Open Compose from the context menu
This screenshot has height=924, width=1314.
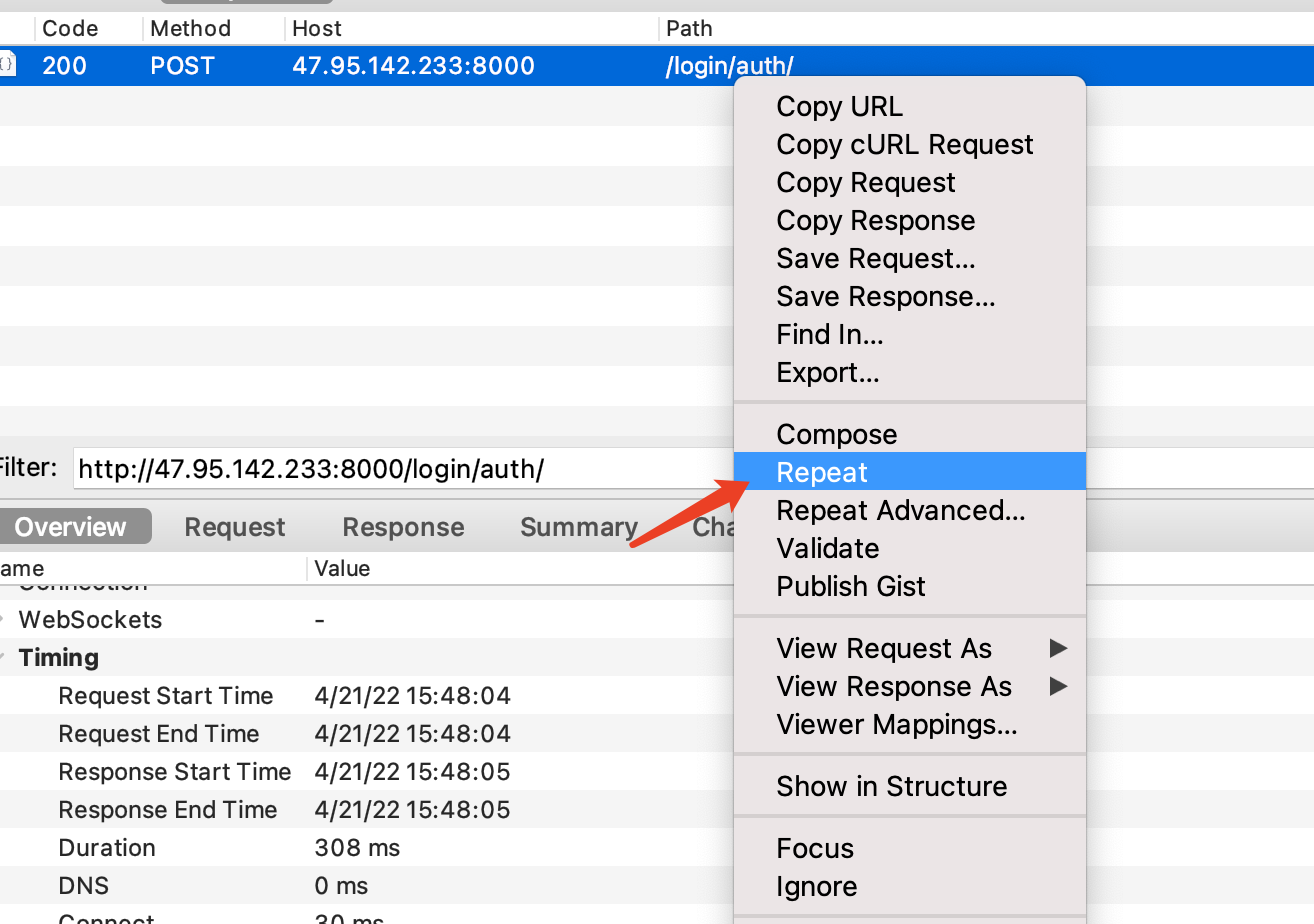click(x=836, y=435)
